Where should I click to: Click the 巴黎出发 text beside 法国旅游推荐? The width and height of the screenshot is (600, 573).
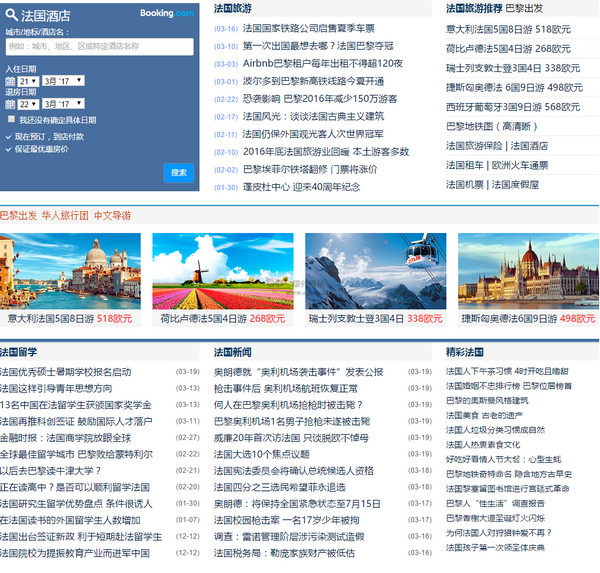[524, 8]
